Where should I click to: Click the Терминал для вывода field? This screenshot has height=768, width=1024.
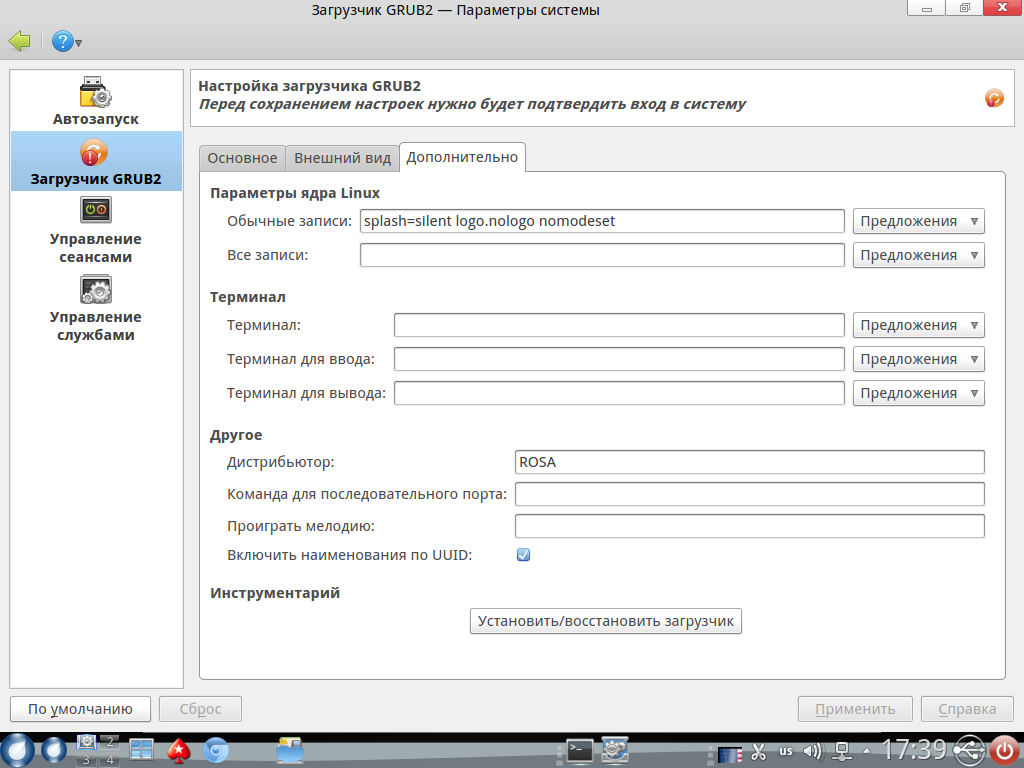(x=619, y=393)
